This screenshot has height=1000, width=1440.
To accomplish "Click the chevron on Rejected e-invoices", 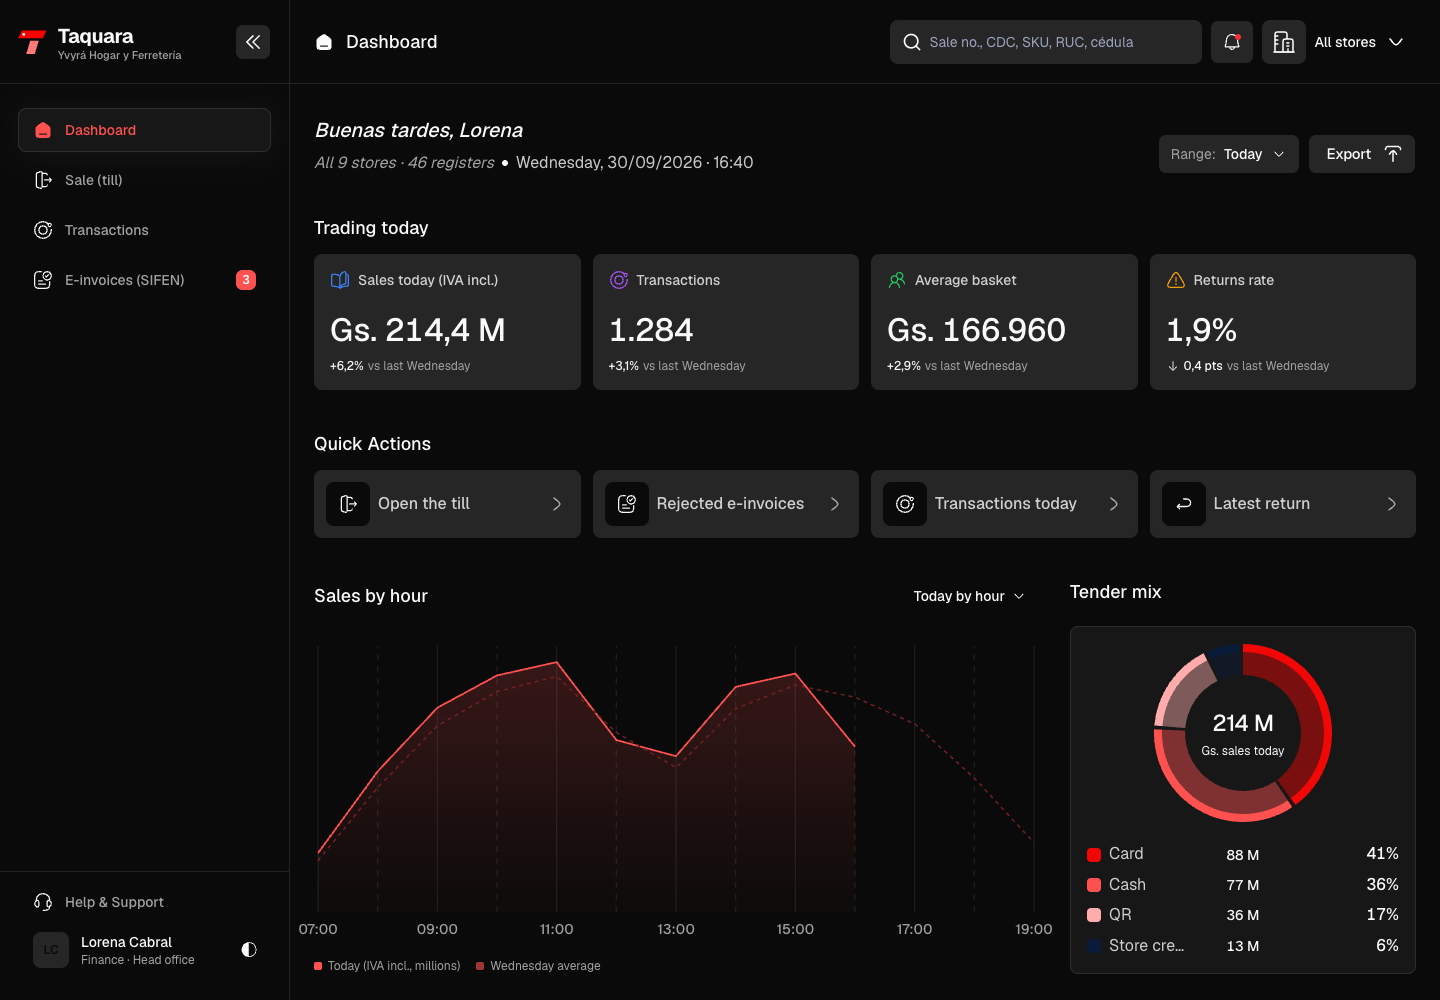I will pos(835,504).
